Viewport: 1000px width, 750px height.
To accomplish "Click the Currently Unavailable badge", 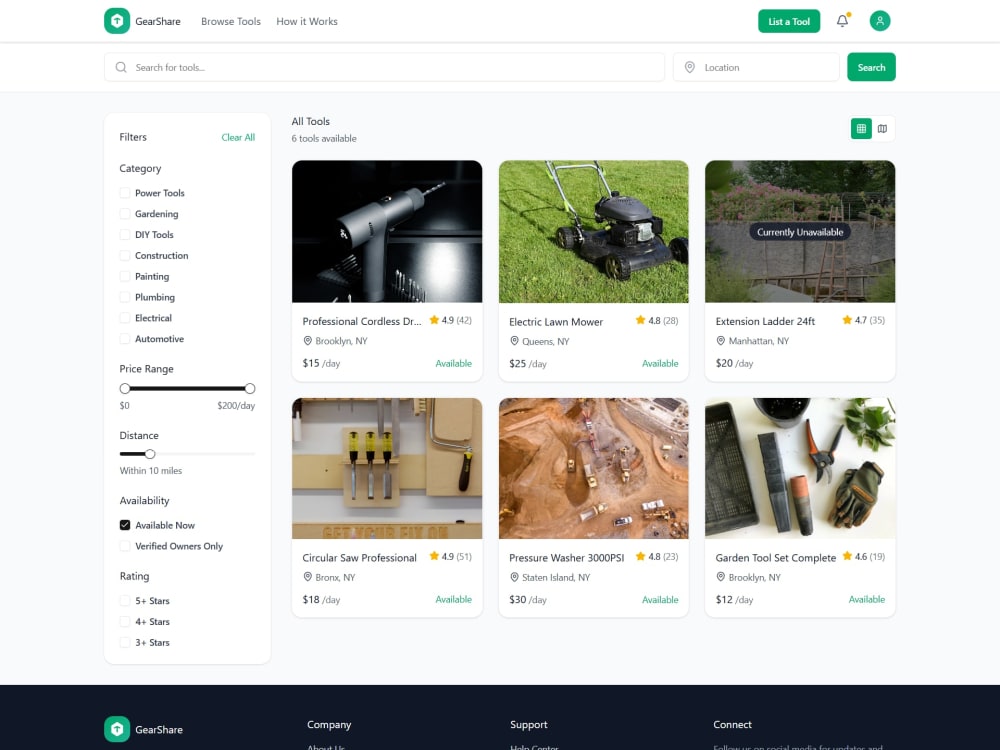I will pyautogui.click(x=800, y=232).
